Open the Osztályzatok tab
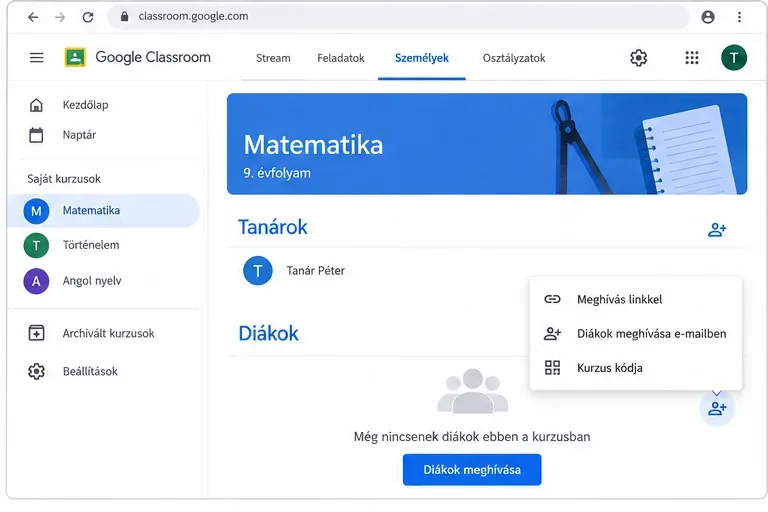 (x=514, y=58)
